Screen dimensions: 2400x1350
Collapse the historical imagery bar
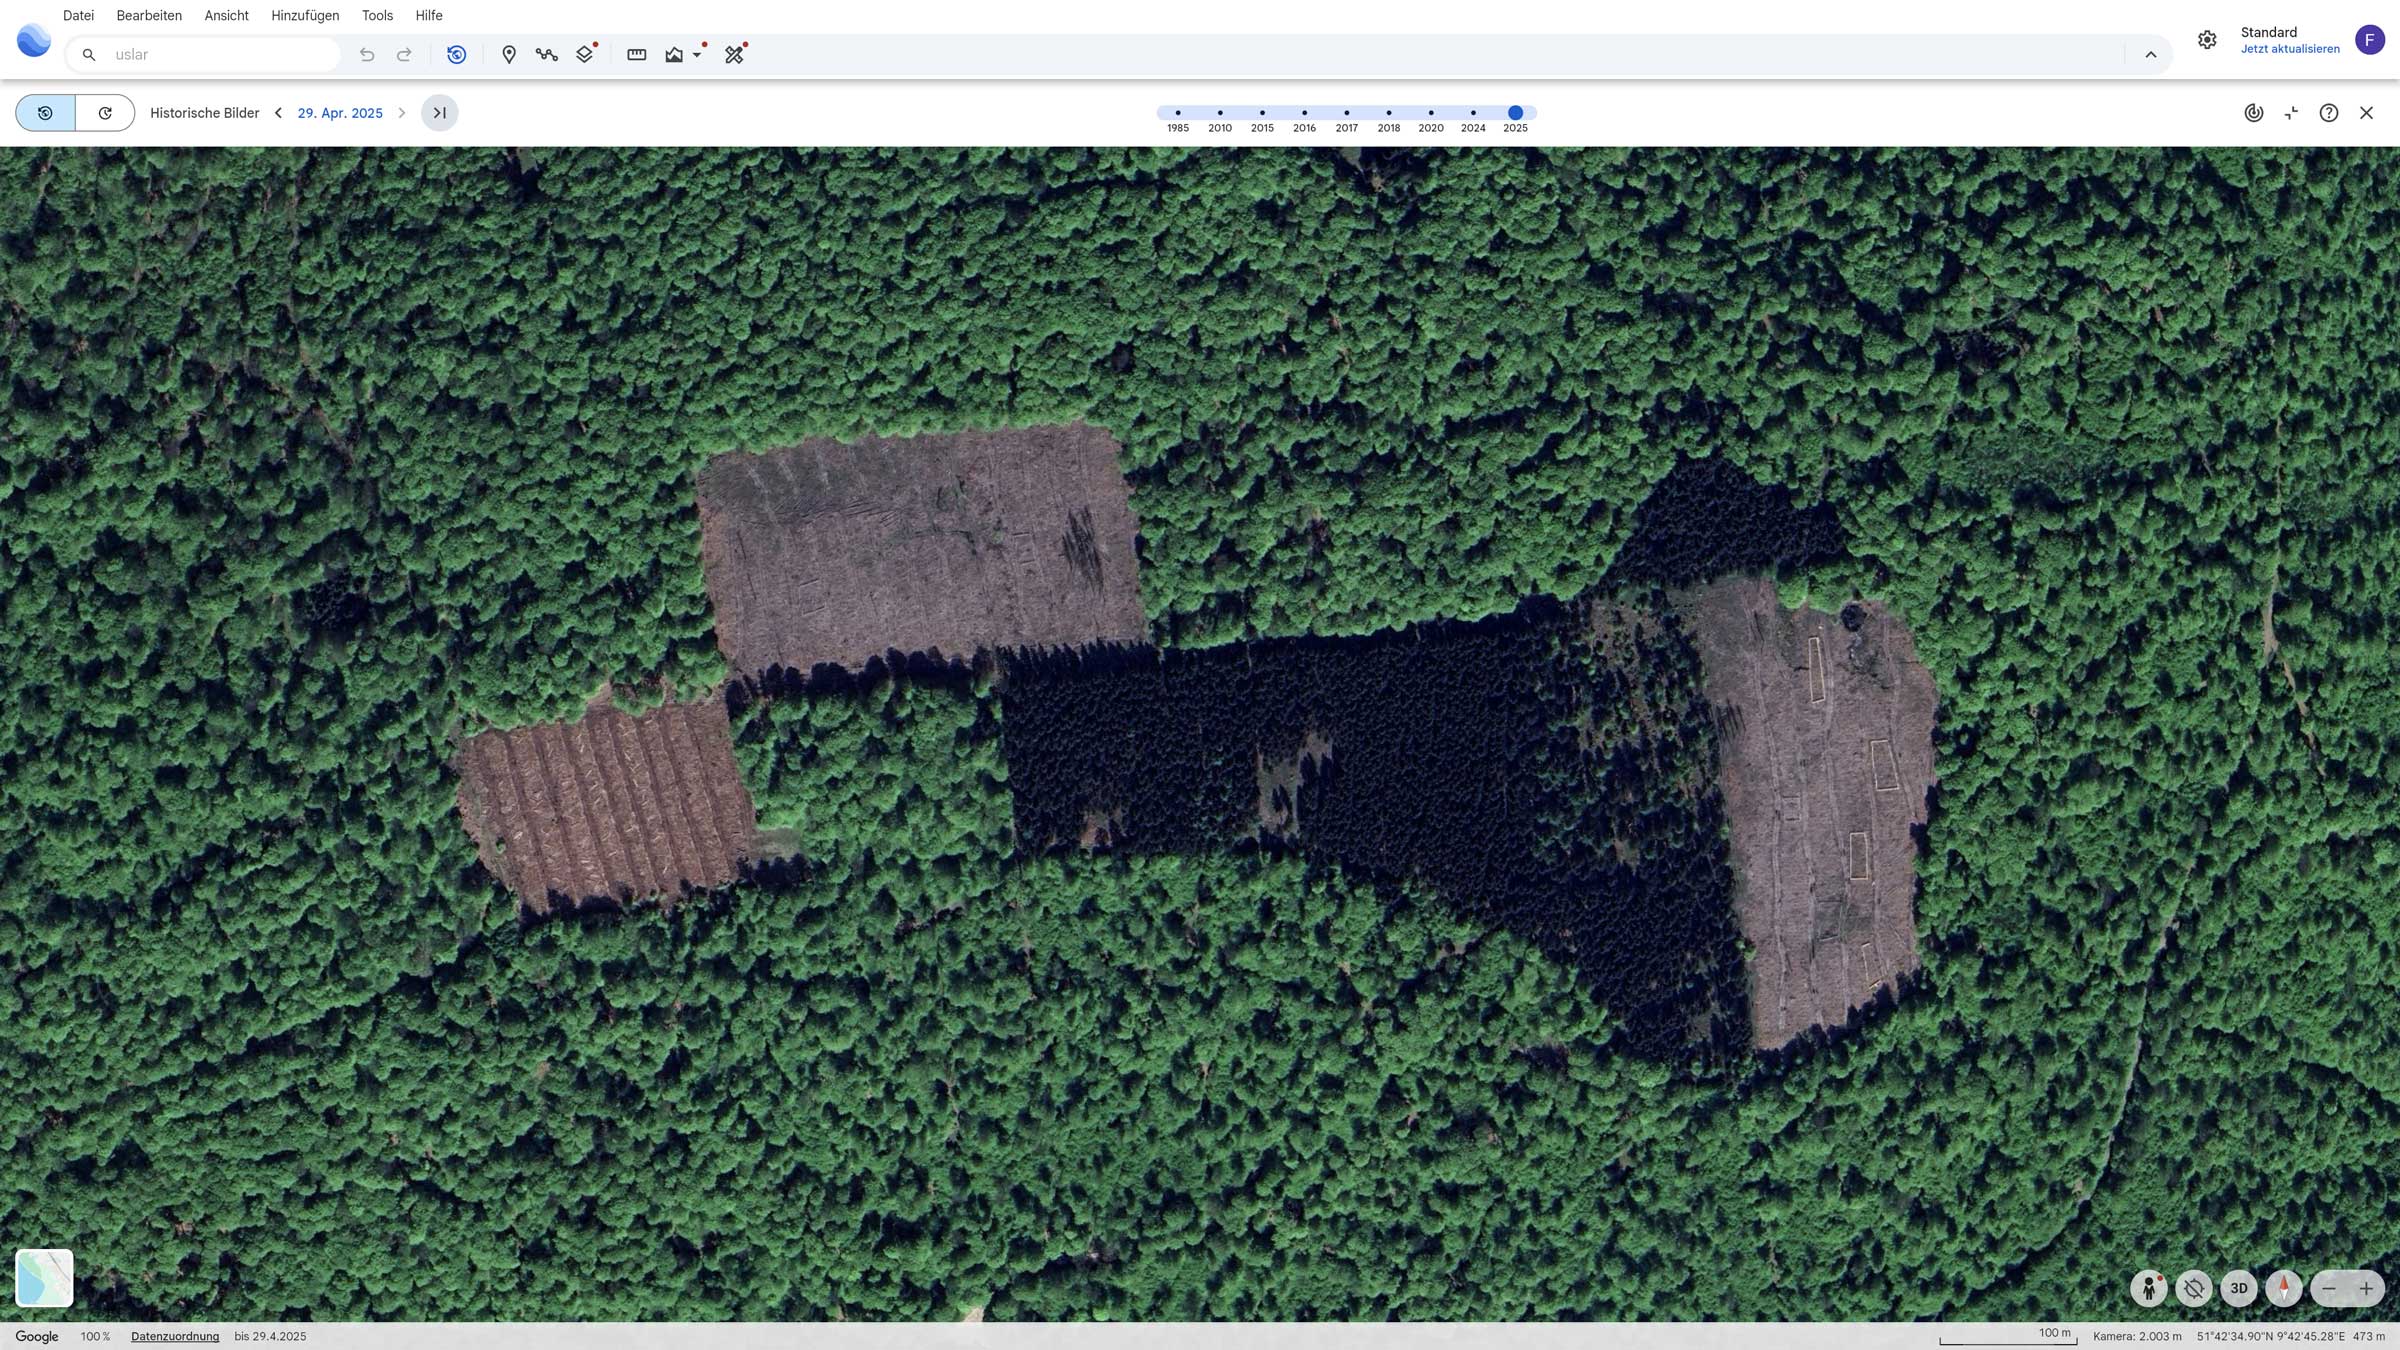(x=2291, y=113)
